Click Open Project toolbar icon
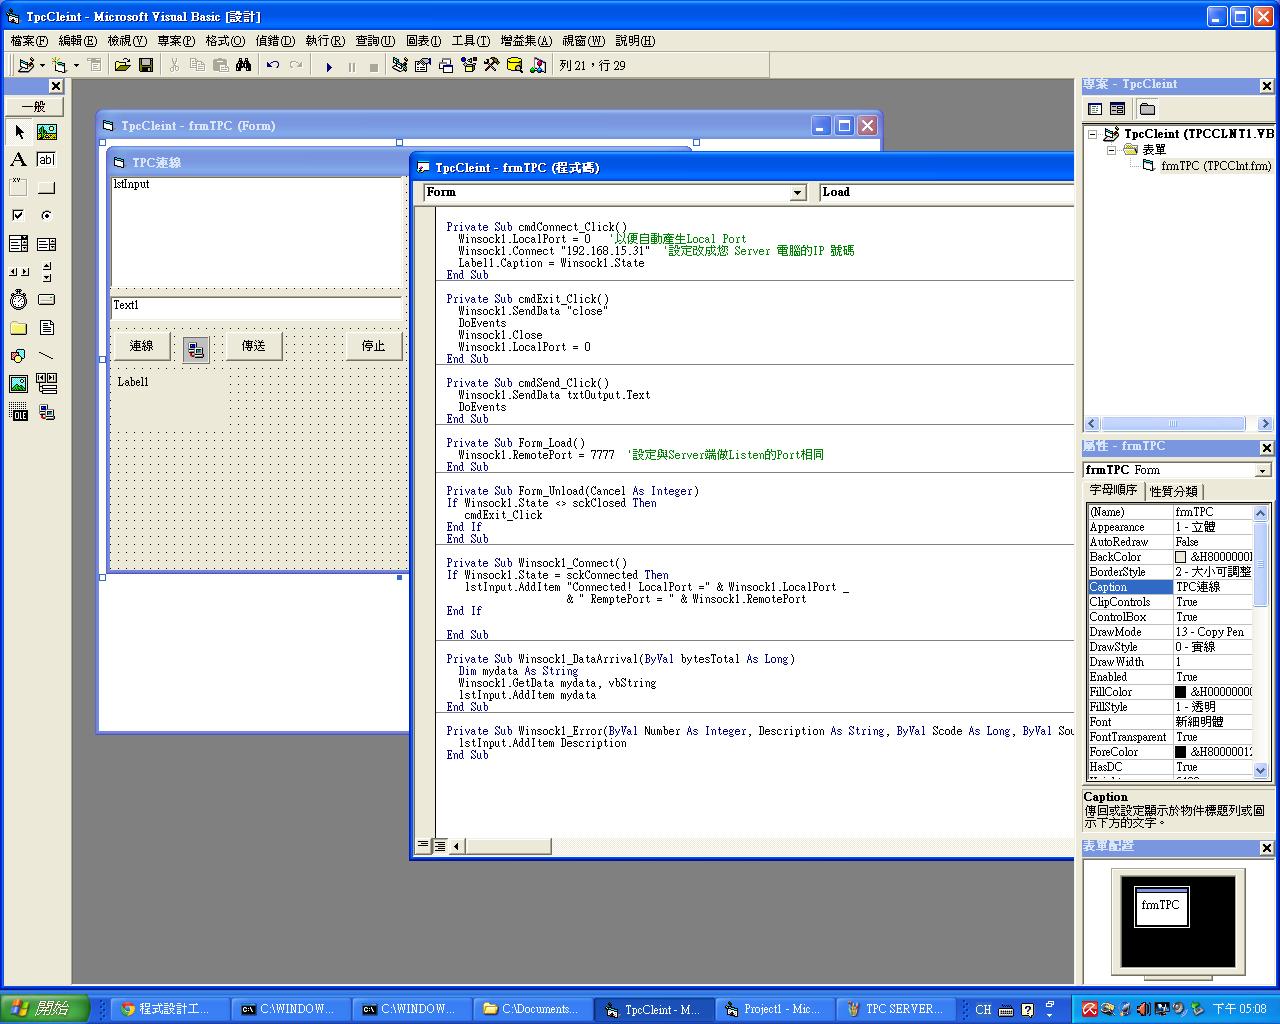 [x=122, y=65]
